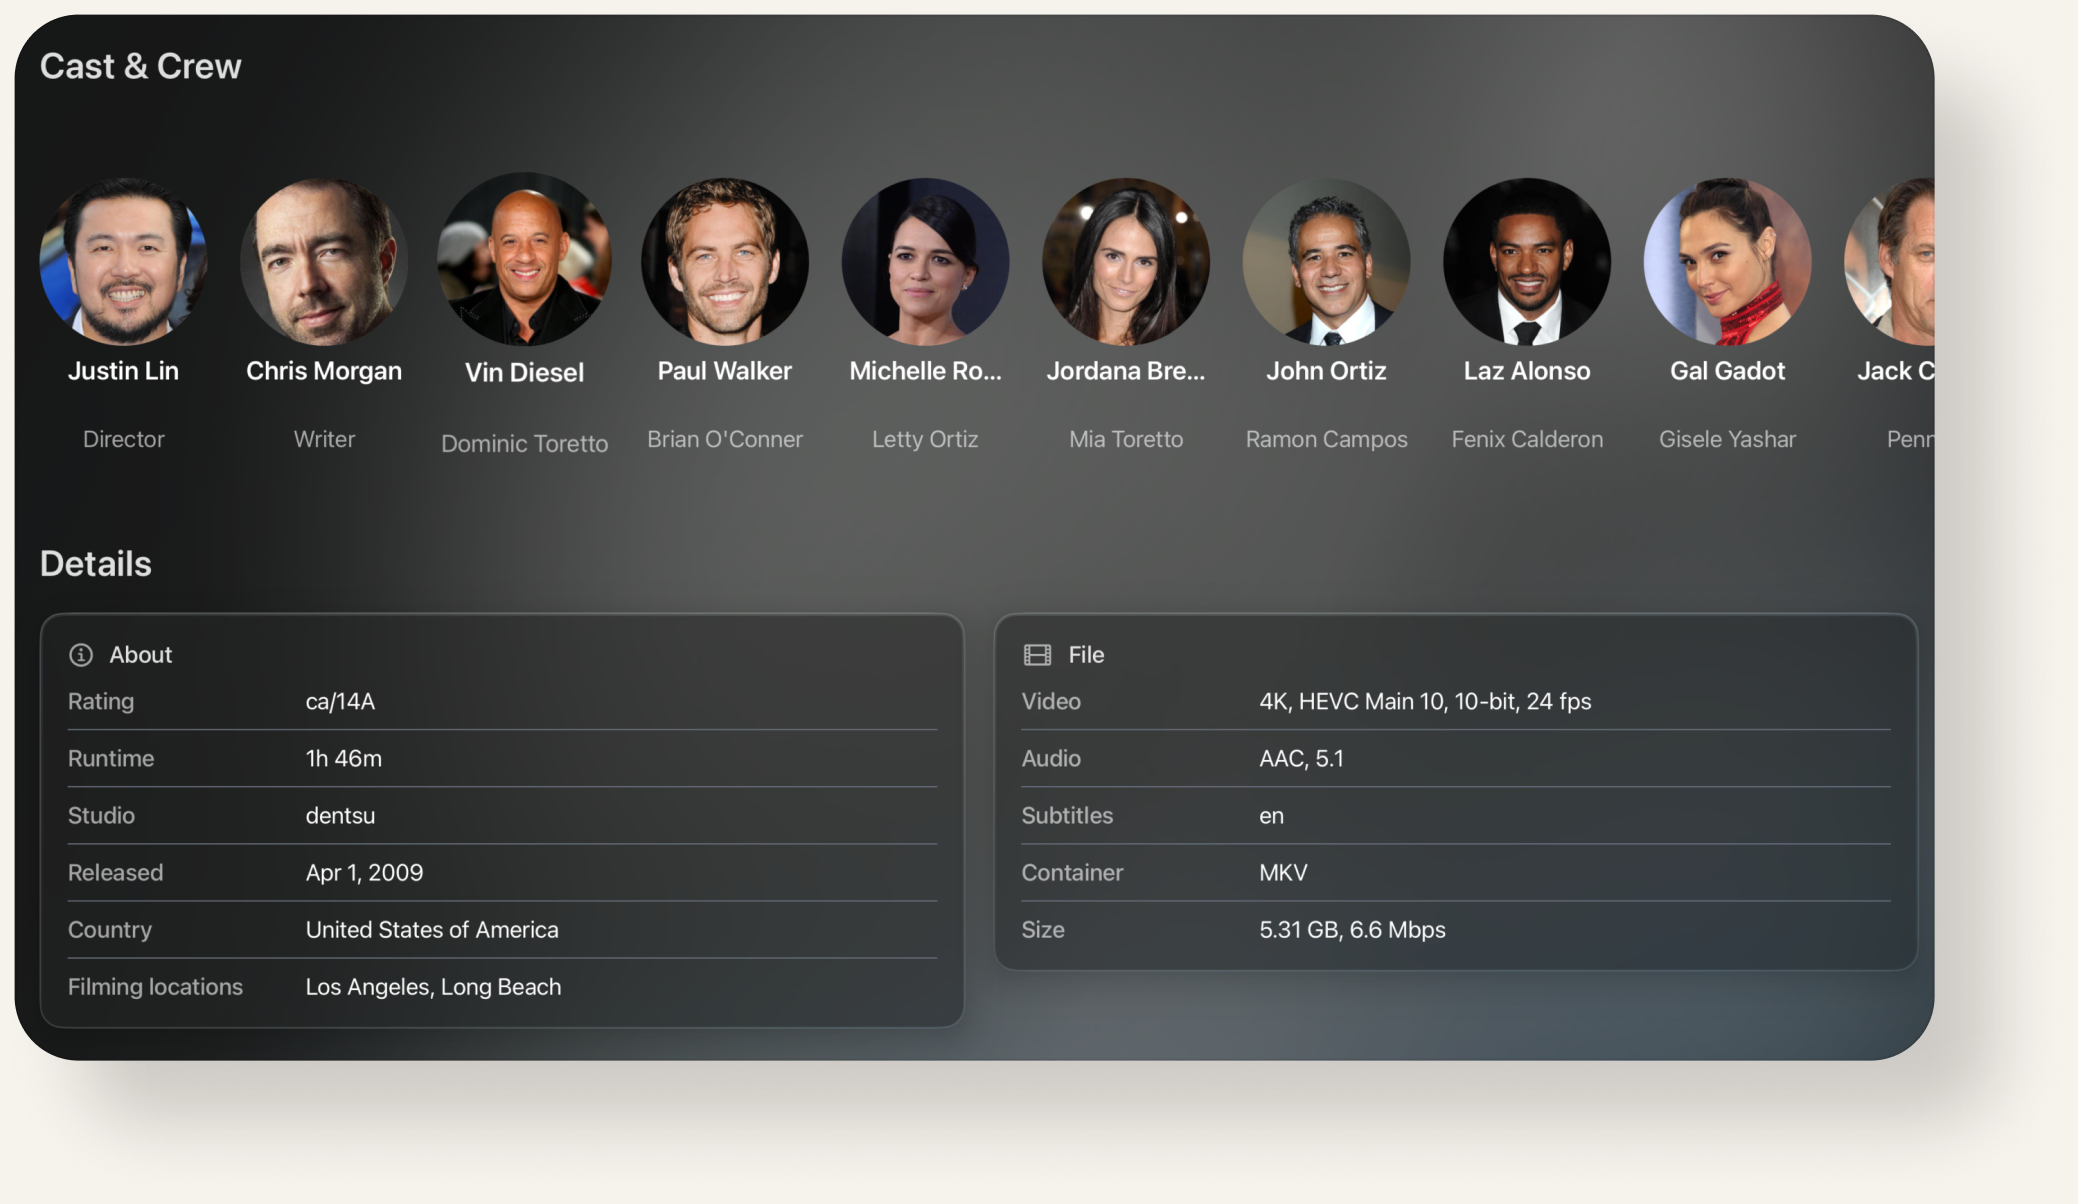Click the 'Filming locations' row label
This screenshot has width=2078, height=1204.
[x=155, y=987]
